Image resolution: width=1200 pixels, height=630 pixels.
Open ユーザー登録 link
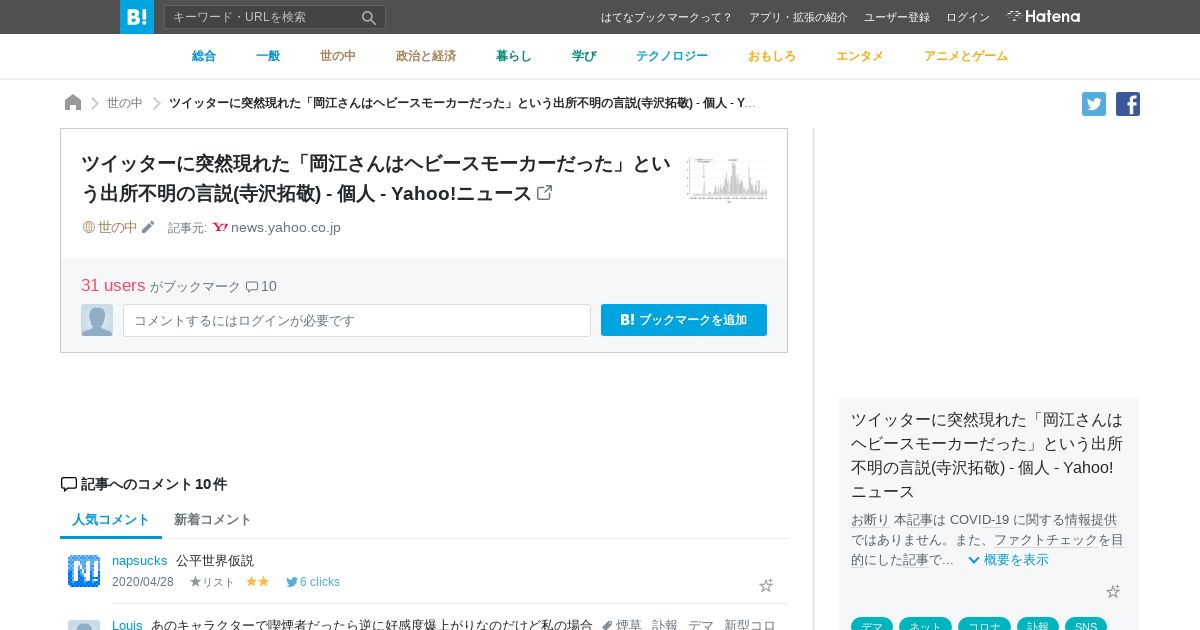pyautogui.click(x=897, y=17)
